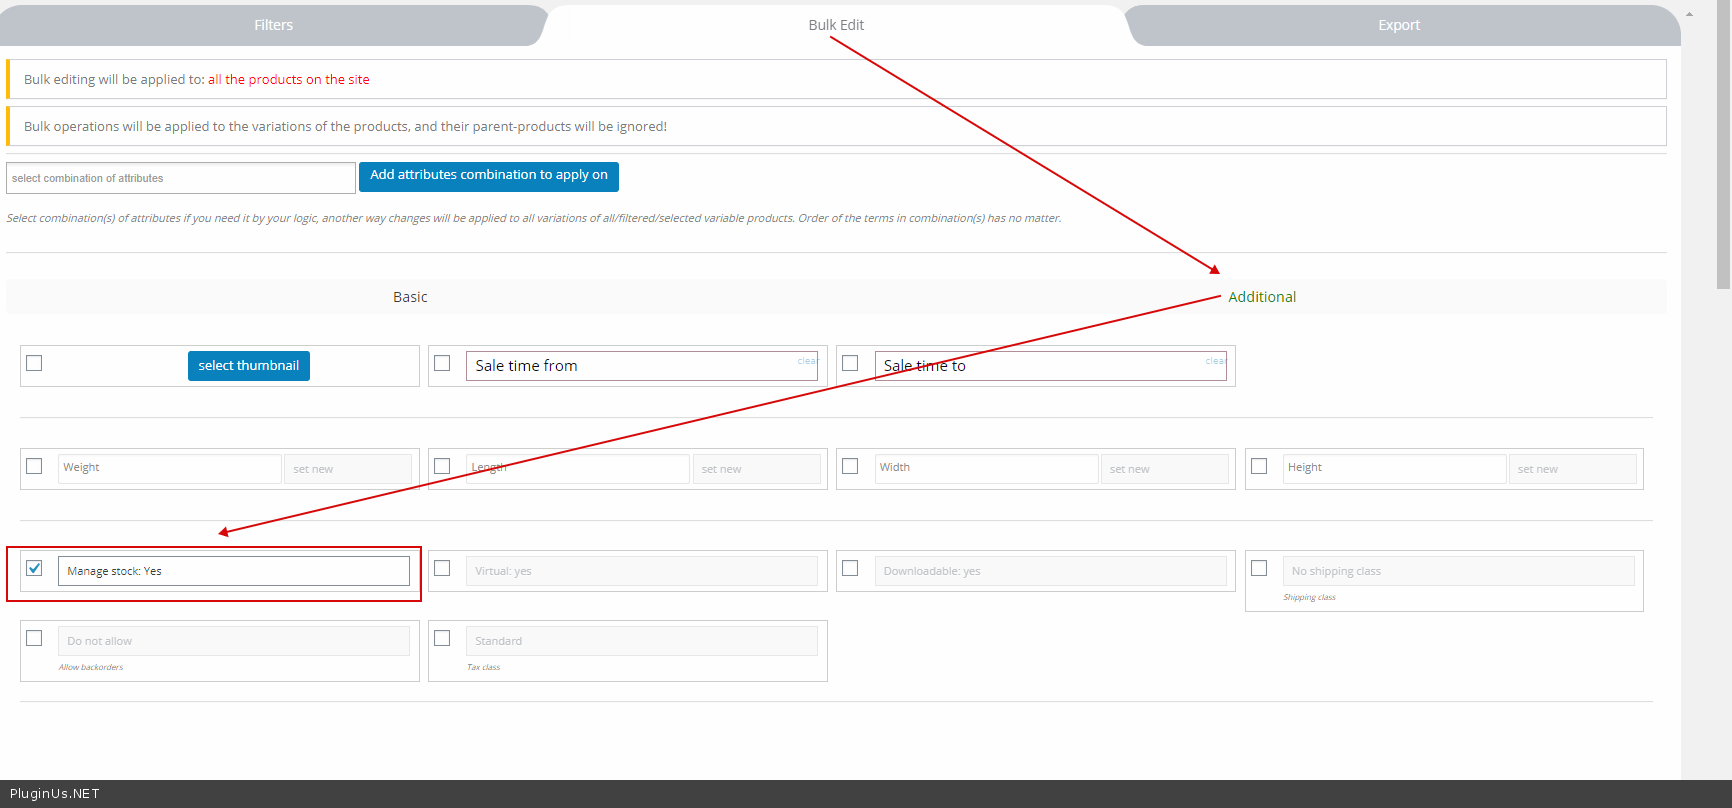Enable the Downloadable checkbox
This screenshot has width=1732, height=808.
(850, 569)
